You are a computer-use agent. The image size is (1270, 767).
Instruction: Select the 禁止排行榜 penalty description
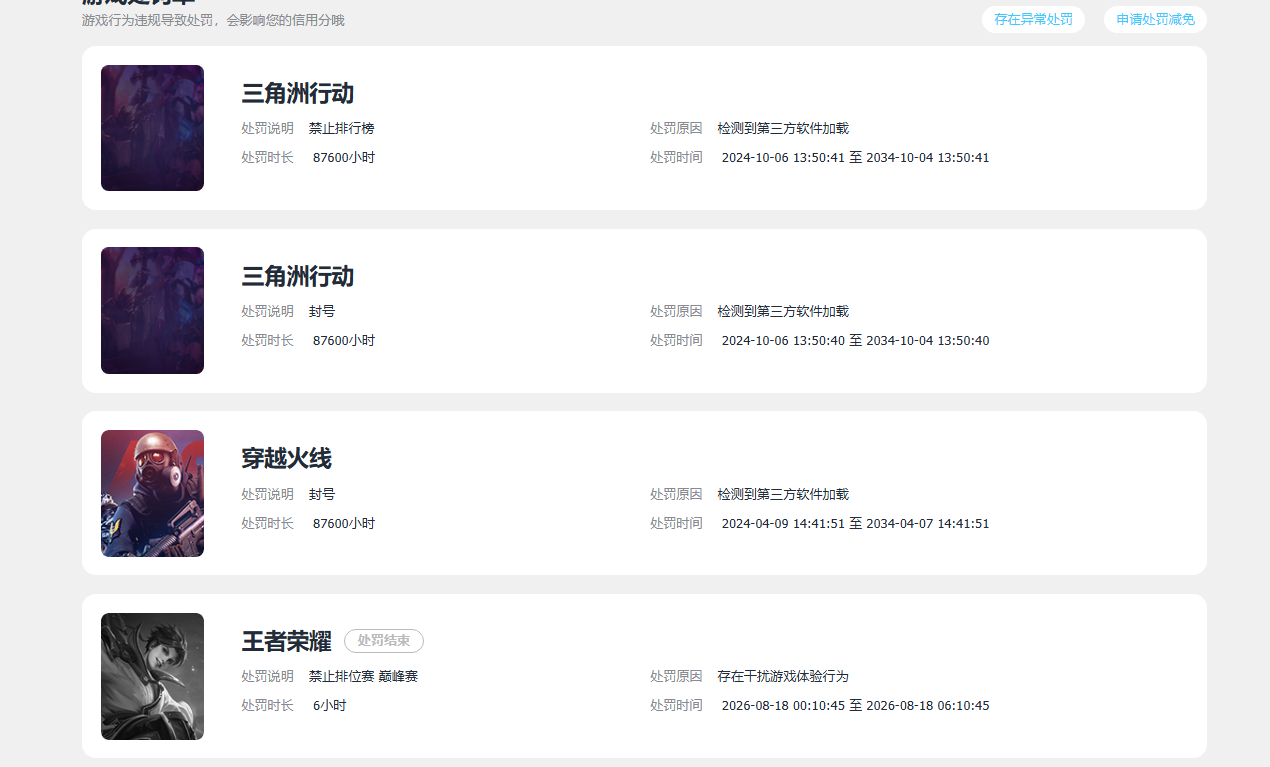point(341,128)
